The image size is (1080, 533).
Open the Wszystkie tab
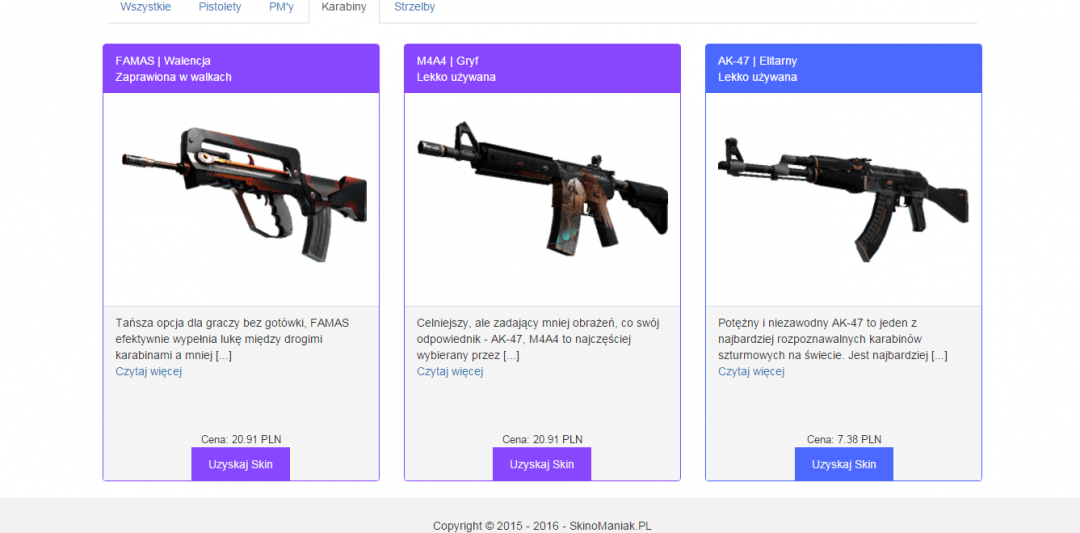tap(145, 8)
